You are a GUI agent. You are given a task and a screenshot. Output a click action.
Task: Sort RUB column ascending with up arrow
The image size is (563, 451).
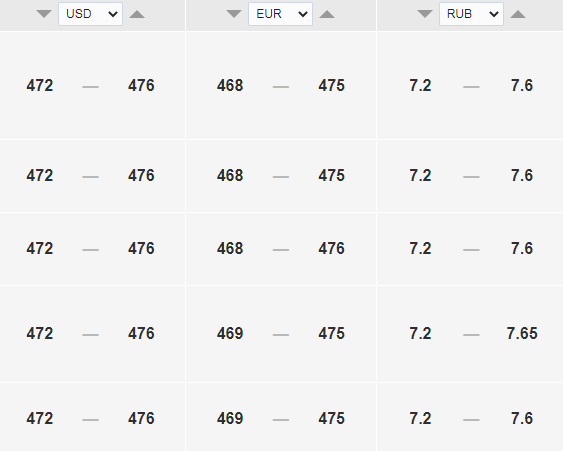coord(518,14)
